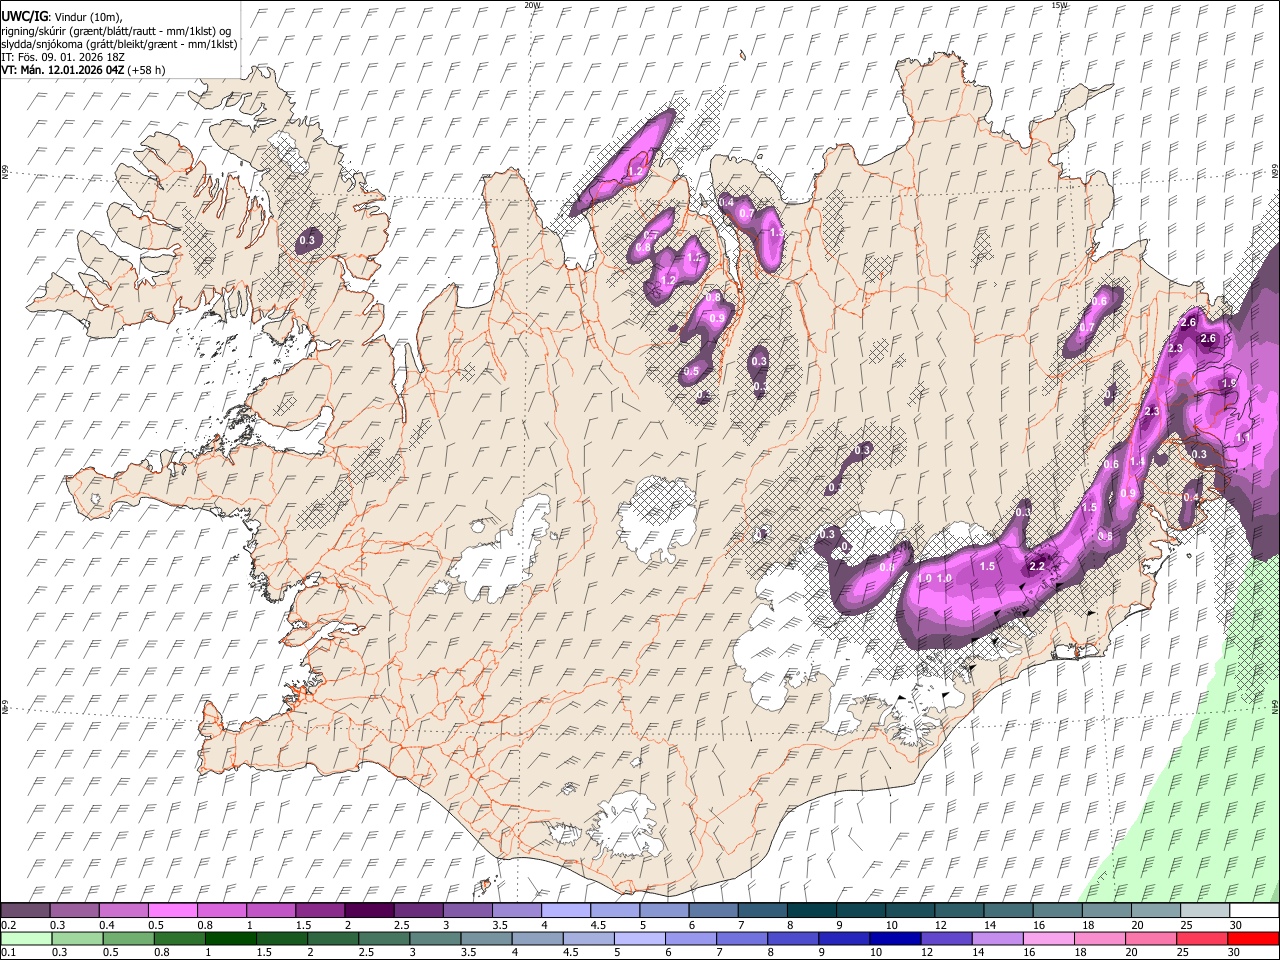This screenshot has width=1280, height=960.
Task: Pick the upper-scale swatch between 5 and 6
Action: coord(664,910)
